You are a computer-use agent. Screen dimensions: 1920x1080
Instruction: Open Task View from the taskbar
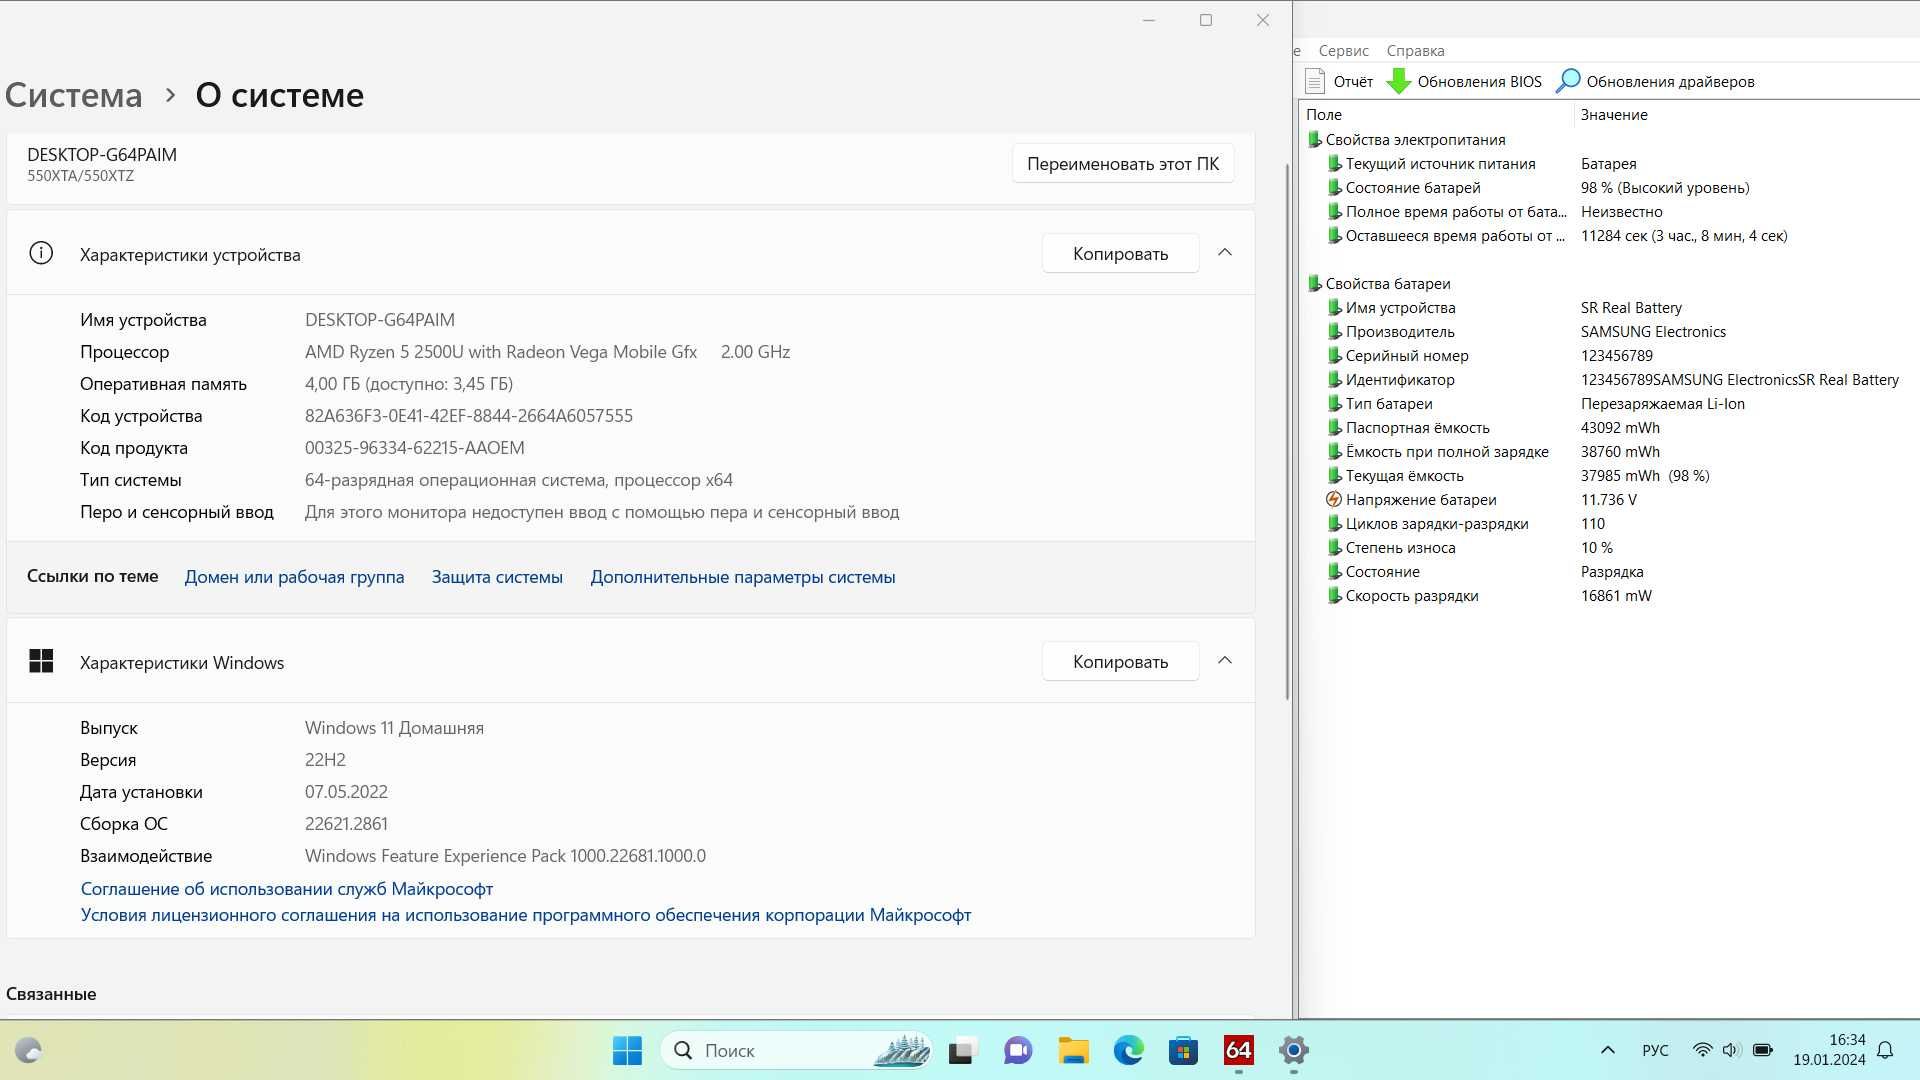(961, 1050)
